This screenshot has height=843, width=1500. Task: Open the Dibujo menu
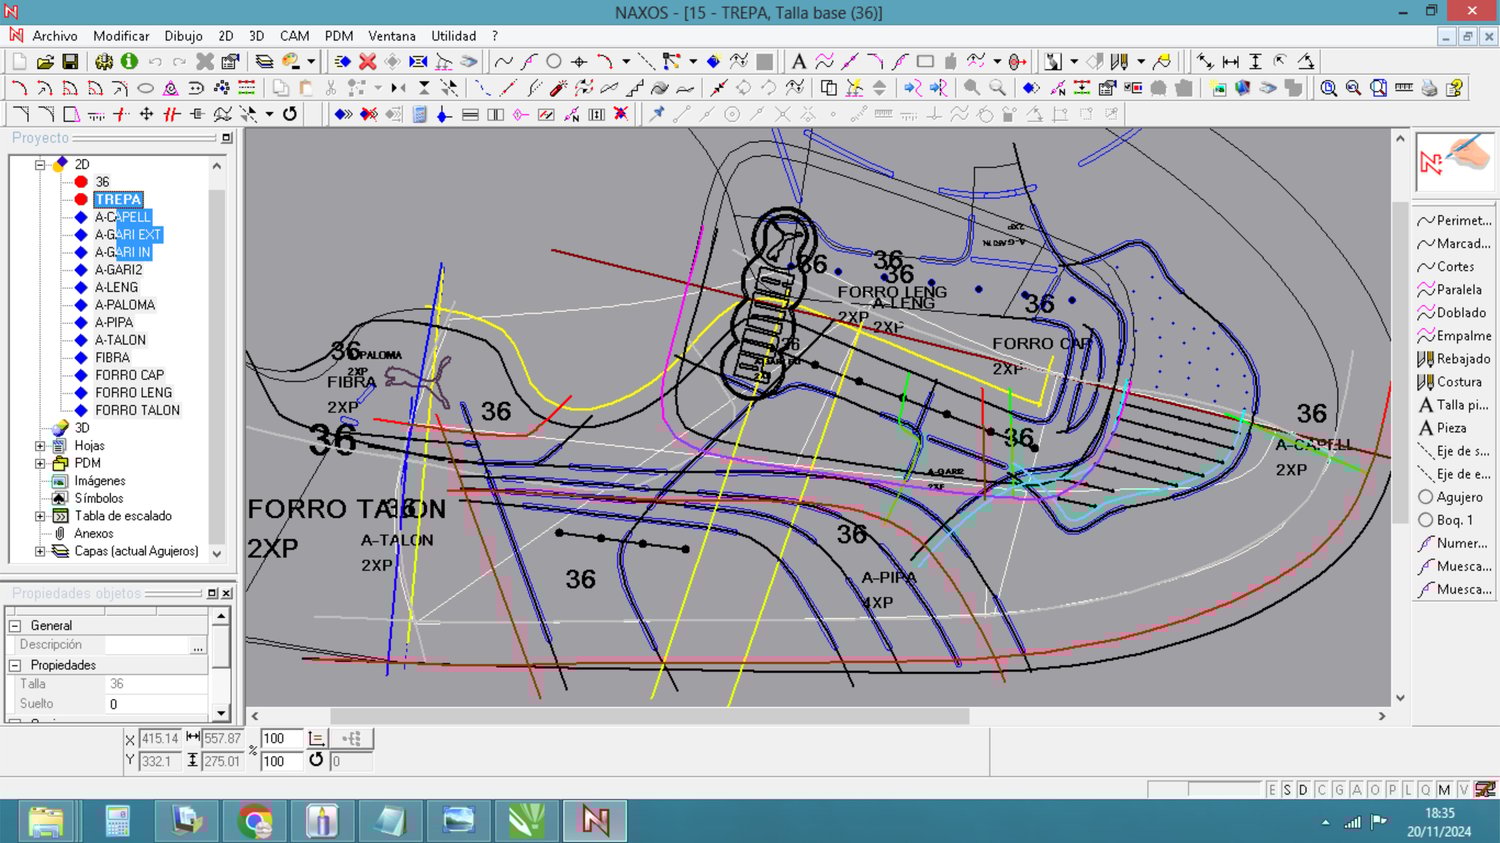pyautogui.click(x=183, y=36)
